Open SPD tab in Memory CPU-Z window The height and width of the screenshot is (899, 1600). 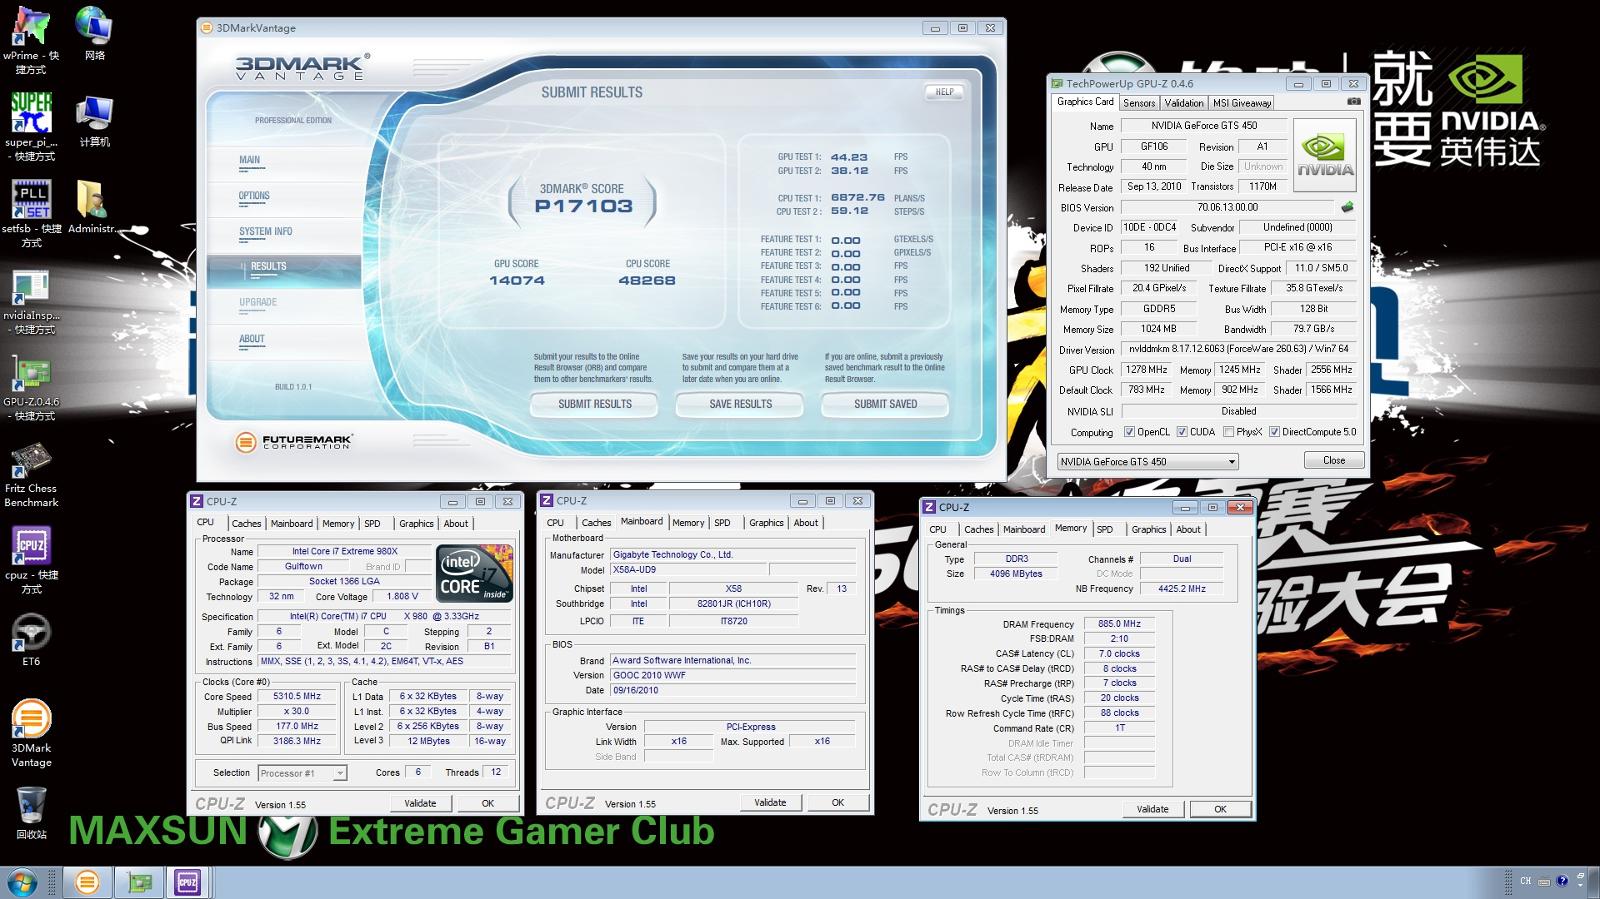tap(1104, 529)
